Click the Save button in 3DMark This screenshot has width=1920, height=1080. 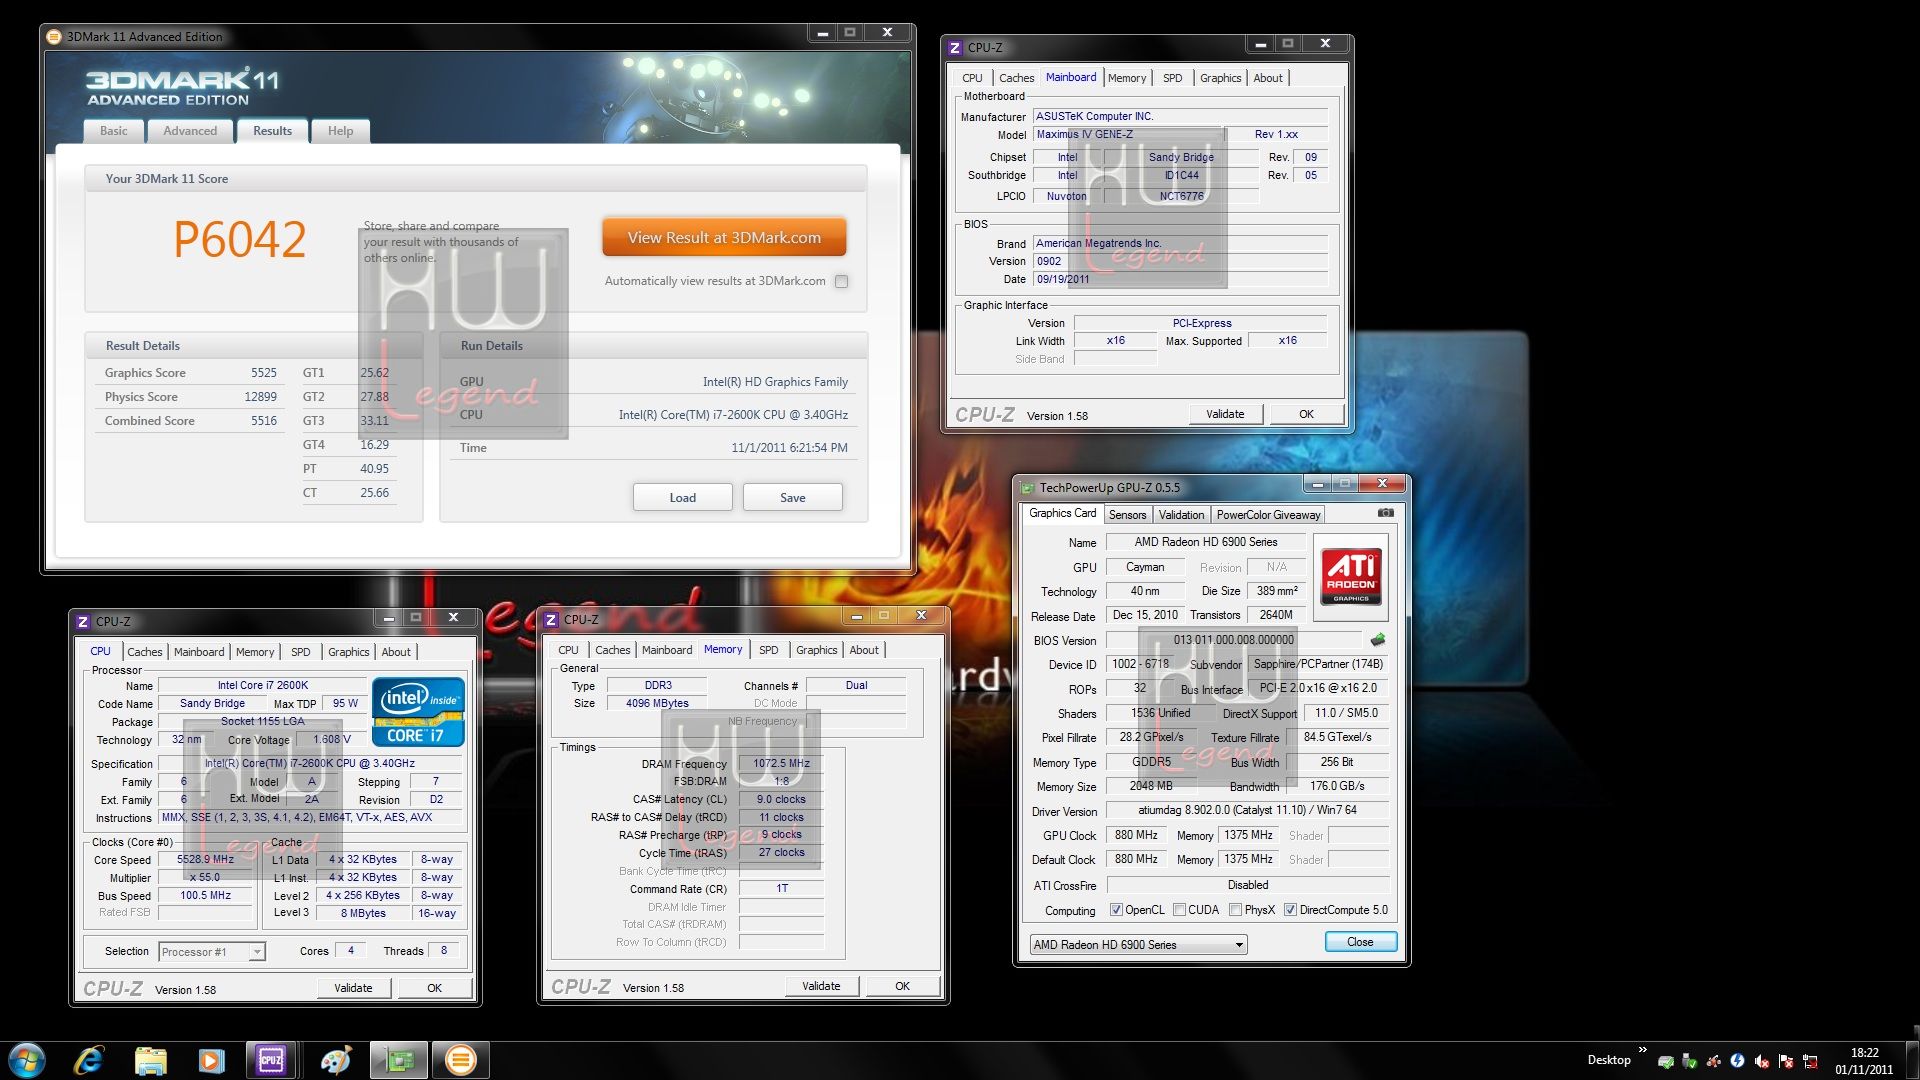click(792, 498)
